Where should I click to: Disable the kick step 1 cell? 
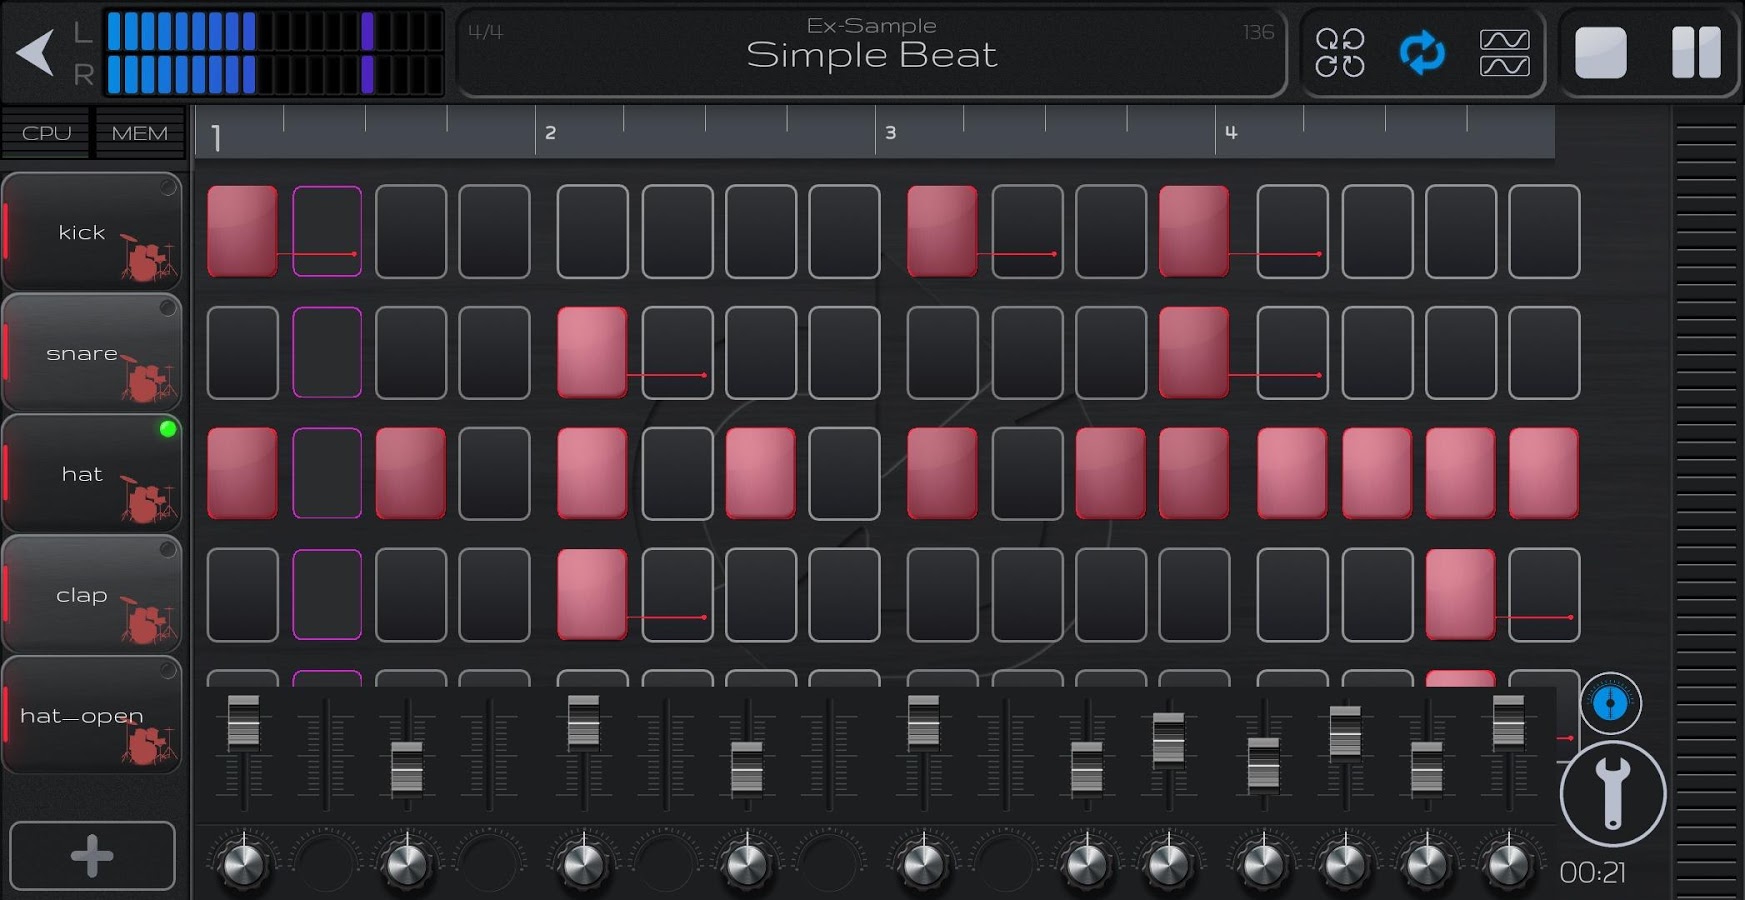click(x=242, y=231)
